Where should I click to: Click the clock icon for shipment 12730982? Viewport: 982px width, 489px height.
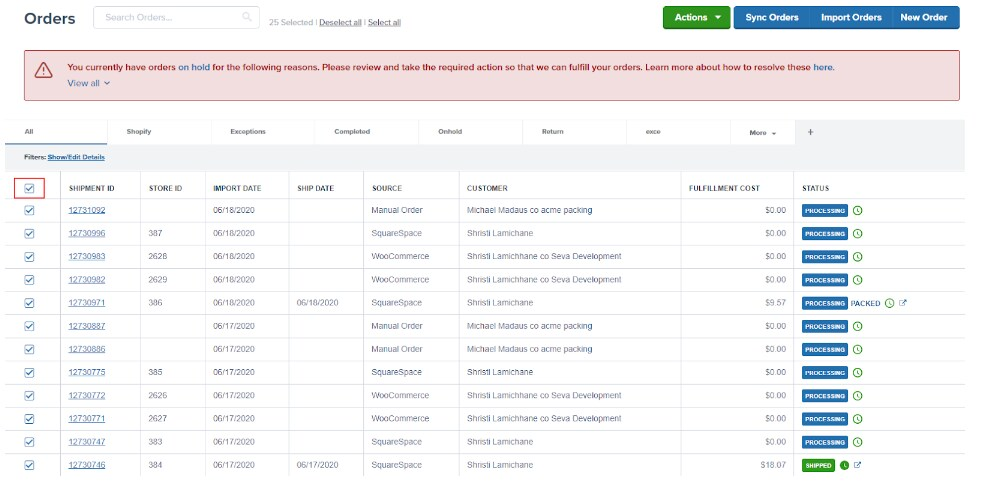857,280
